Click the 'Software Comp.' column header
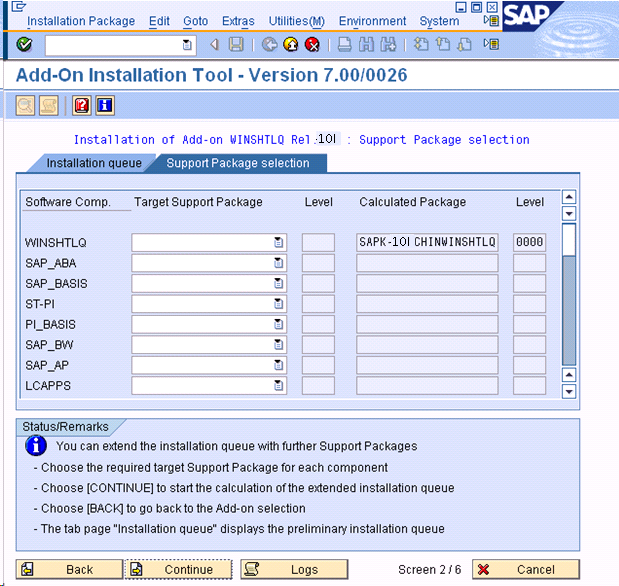Screen dimensions: 619x586 [68, 202]
